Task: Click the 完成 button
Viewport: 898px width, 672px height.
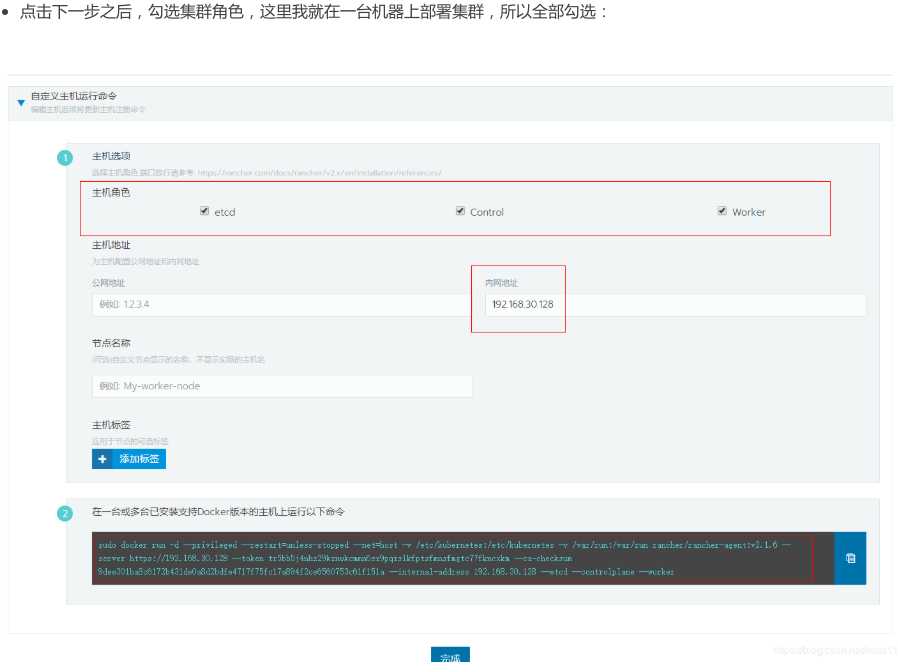Action: (450, 656)
